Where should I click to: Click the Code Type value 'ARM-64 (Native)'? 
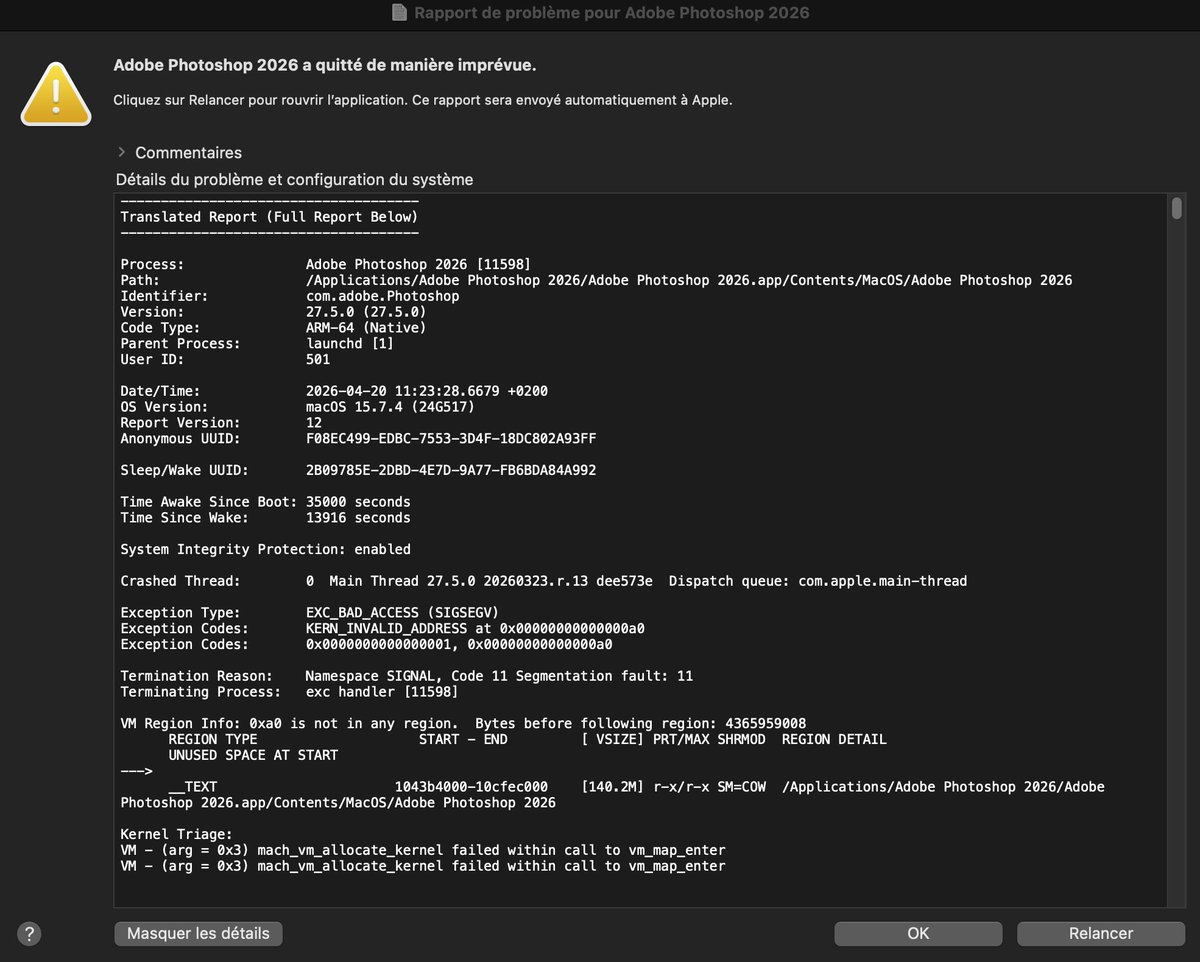pos(366,328)
